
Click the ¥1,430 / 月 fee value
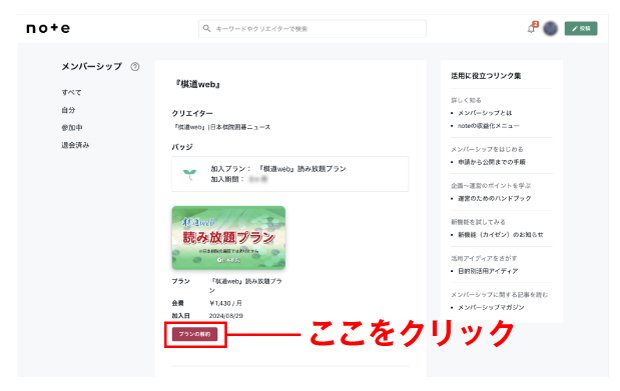click(x=225, y=303)
